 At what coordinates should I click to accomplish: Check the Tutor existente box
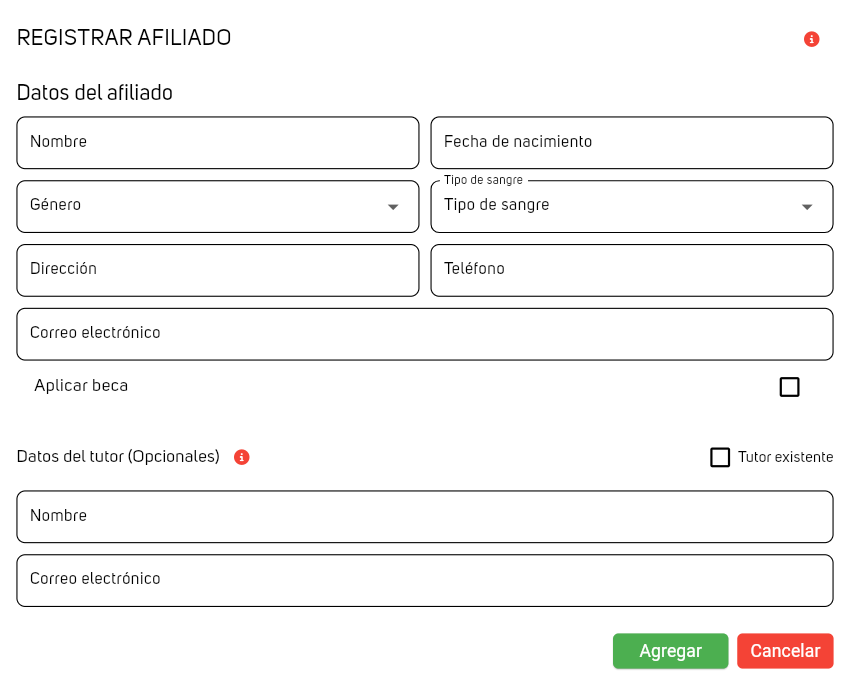(720, 457)
